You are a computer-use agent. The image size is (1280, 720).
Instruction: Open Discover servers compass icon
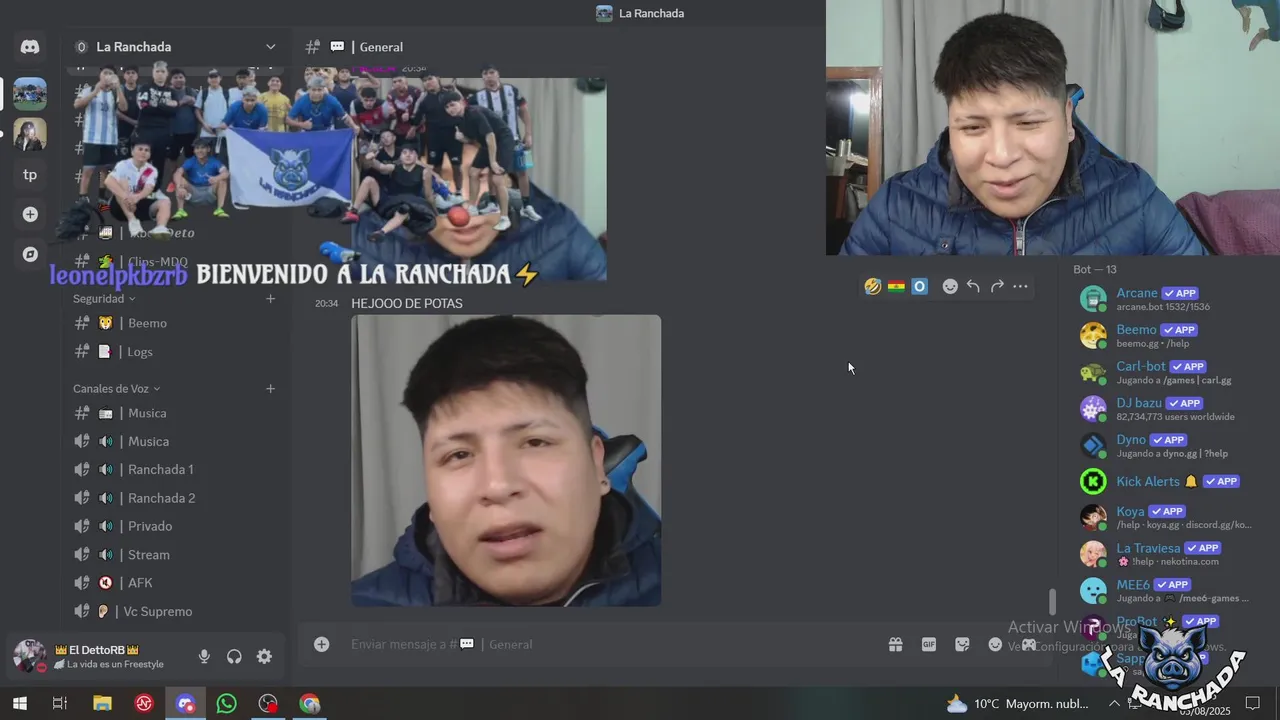tap(30, 254)
